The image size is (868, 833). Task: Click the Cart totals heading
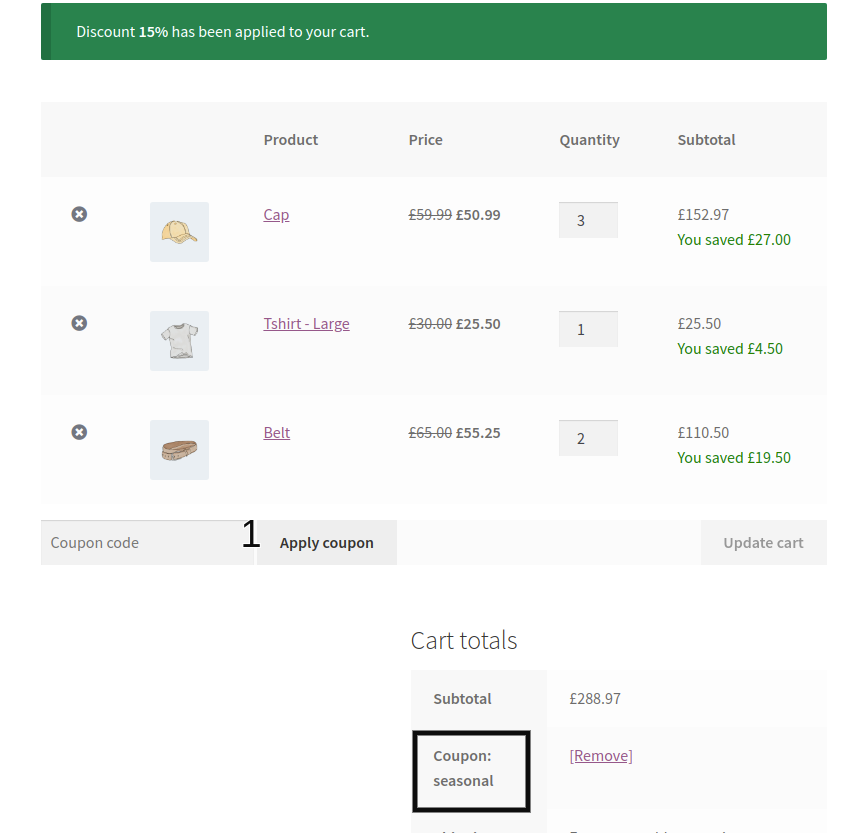click(x=464, y=640)
